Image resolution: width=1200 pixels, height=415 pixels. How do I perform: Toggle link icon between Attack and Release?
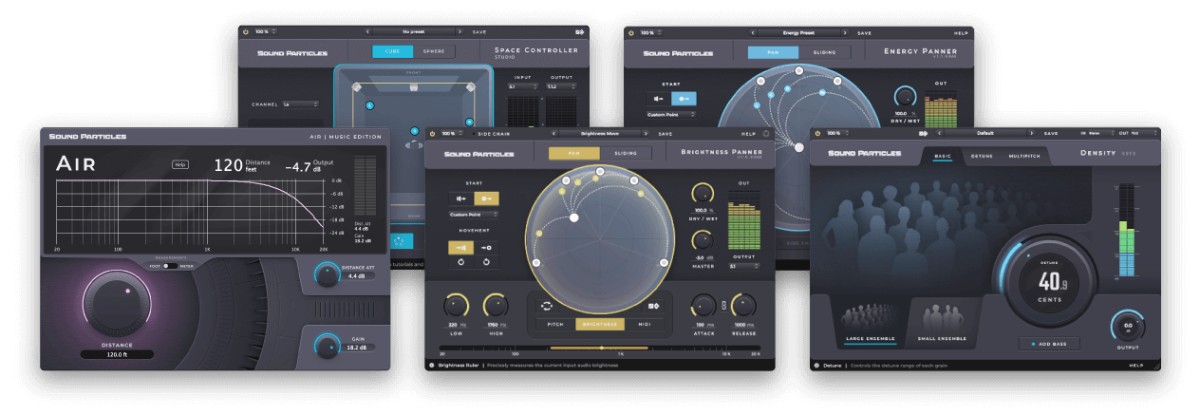(x=723, y=304)
